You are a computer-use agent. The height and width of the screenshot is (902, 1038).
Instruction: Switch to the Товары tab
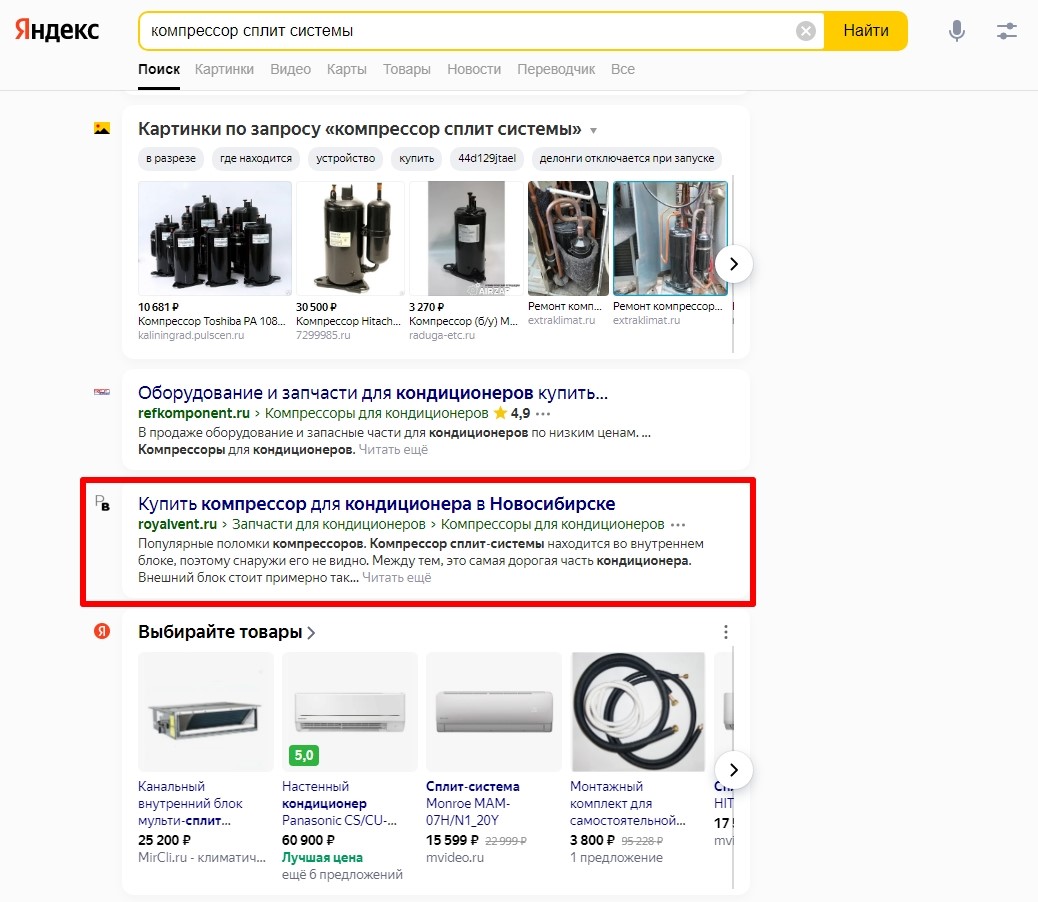point(406,69)
